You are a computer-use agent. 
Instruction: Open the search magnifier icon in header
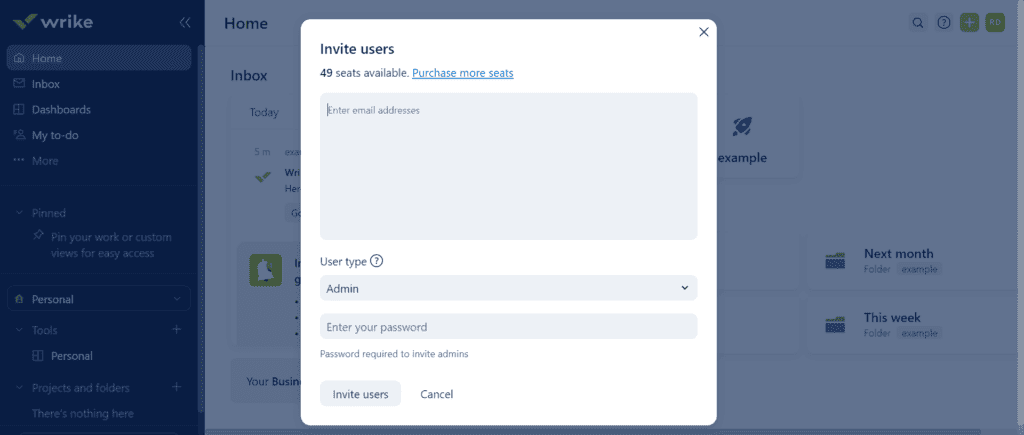pyautogui.click(x=918, y=23)
